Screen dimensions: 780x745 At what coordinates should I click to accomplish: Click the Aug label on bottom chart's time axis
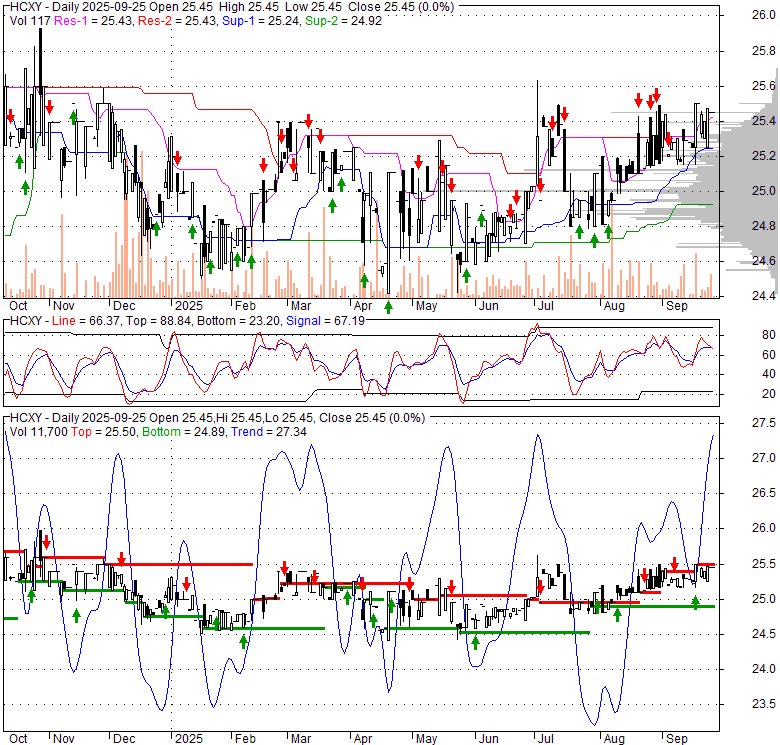click(614, 739)
